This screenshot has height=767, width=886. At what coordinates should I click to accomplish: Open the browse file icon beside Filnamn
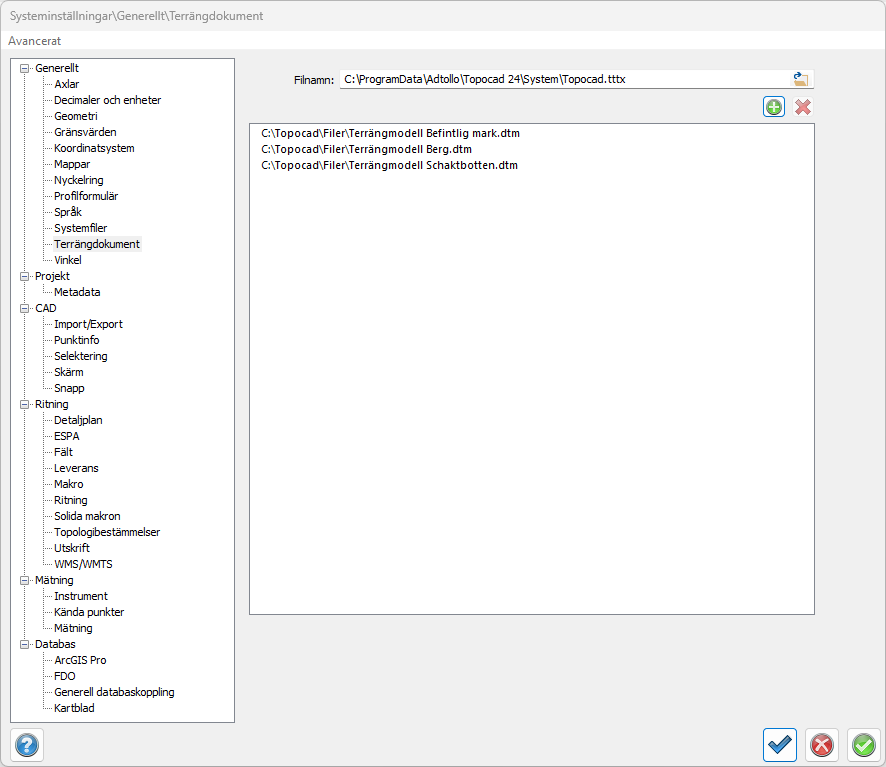pyautogui.click(x=800, y=79)
